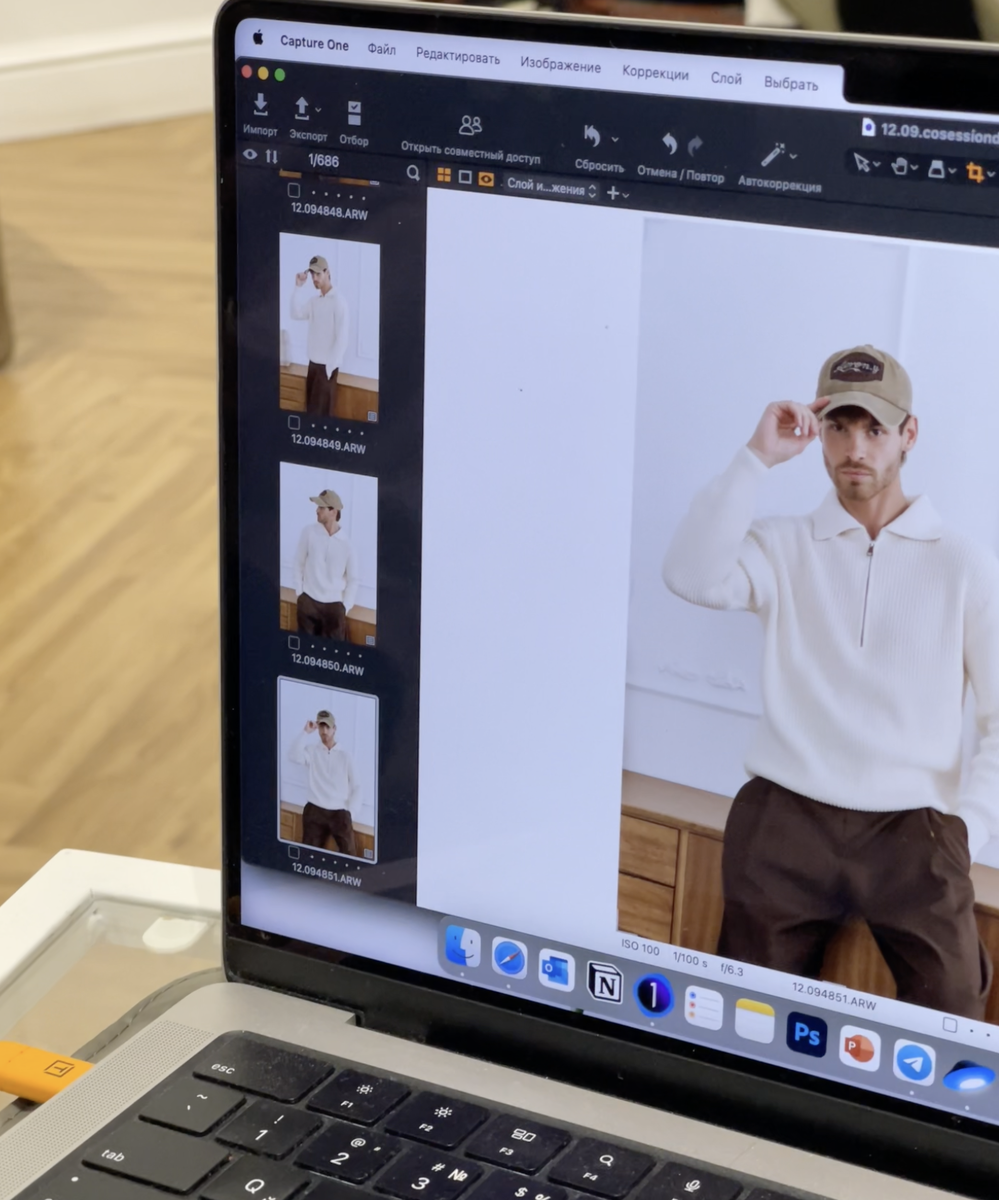
Task: Click the 1/686 image counter
Action: click(323, 161)
